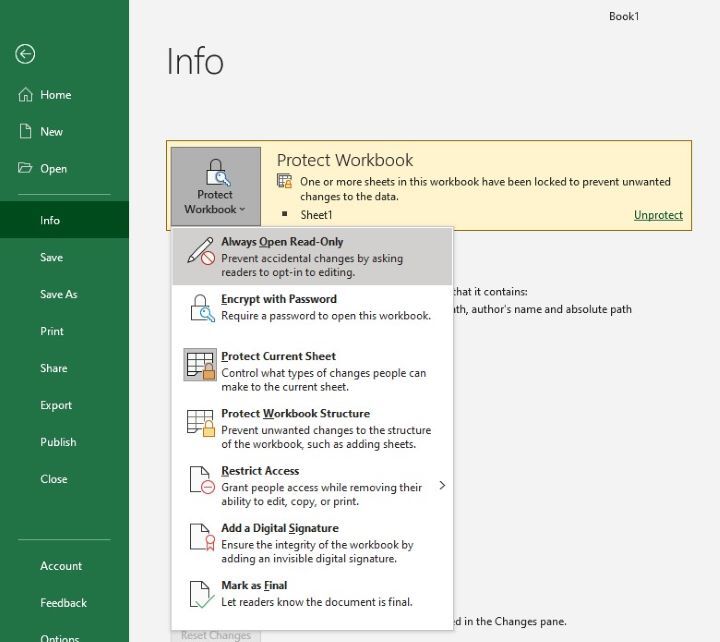Image resolution: width=720 pixels, height=642 pixels.
Task: Open Restrict Access menu entry
Action: coord(312,485)
